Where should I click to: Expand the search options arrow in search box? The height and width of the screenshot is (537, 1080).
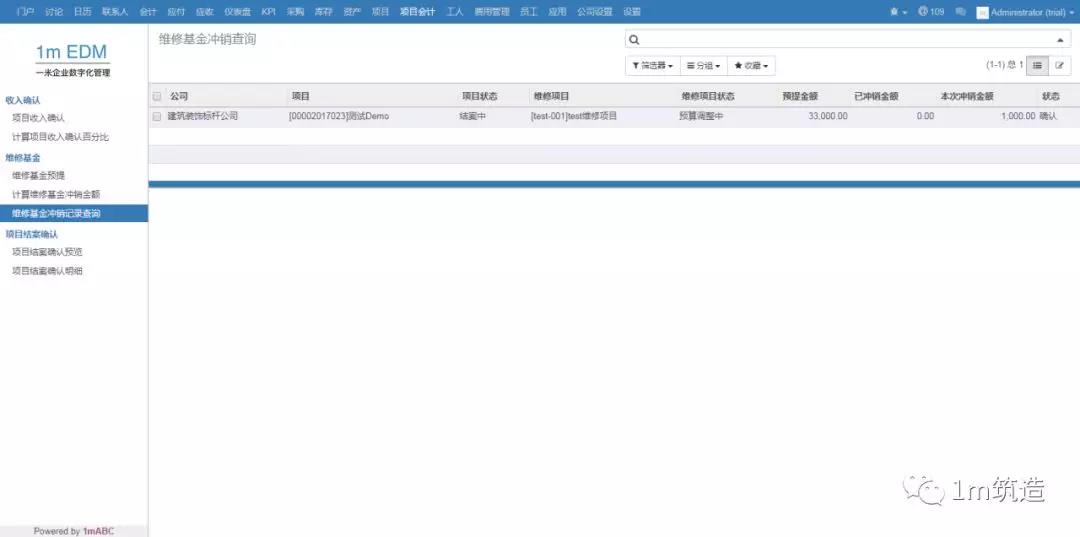1060,40
